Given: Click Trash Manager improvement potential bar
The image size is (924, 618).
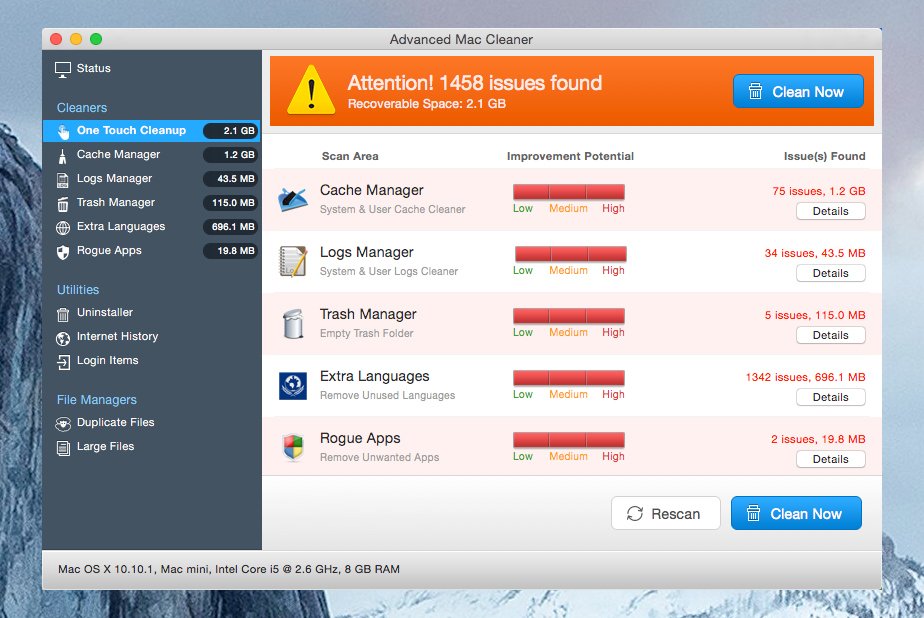Looking at the screenshot, I should (569, 316).
